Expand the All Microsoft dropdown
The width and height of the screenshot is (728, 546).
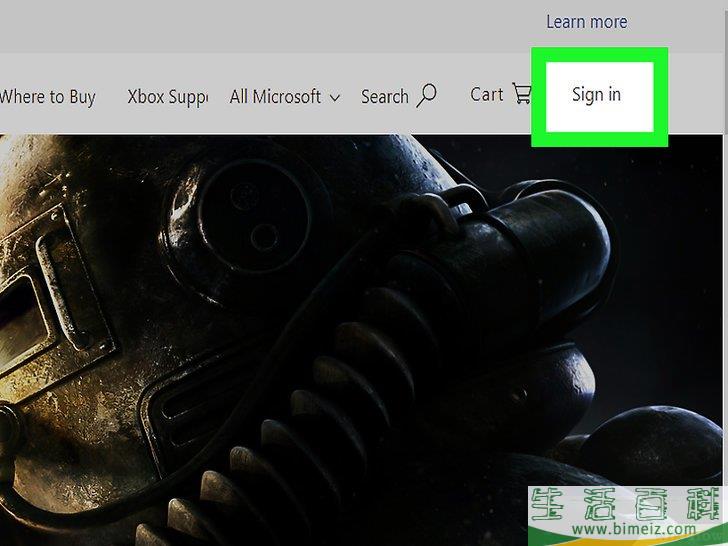285,97
